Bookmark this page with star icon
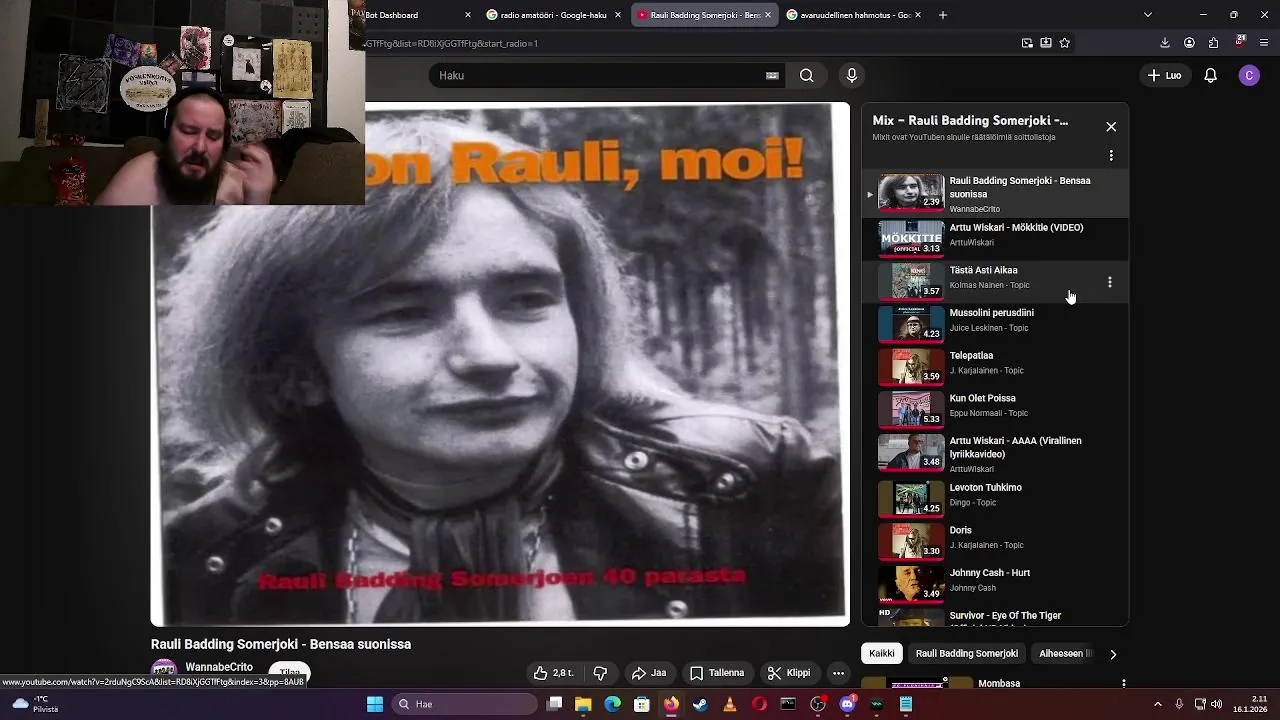The height and width of the screenshot is (720, 1280). pyautogui.click(x=1064, y=43)
